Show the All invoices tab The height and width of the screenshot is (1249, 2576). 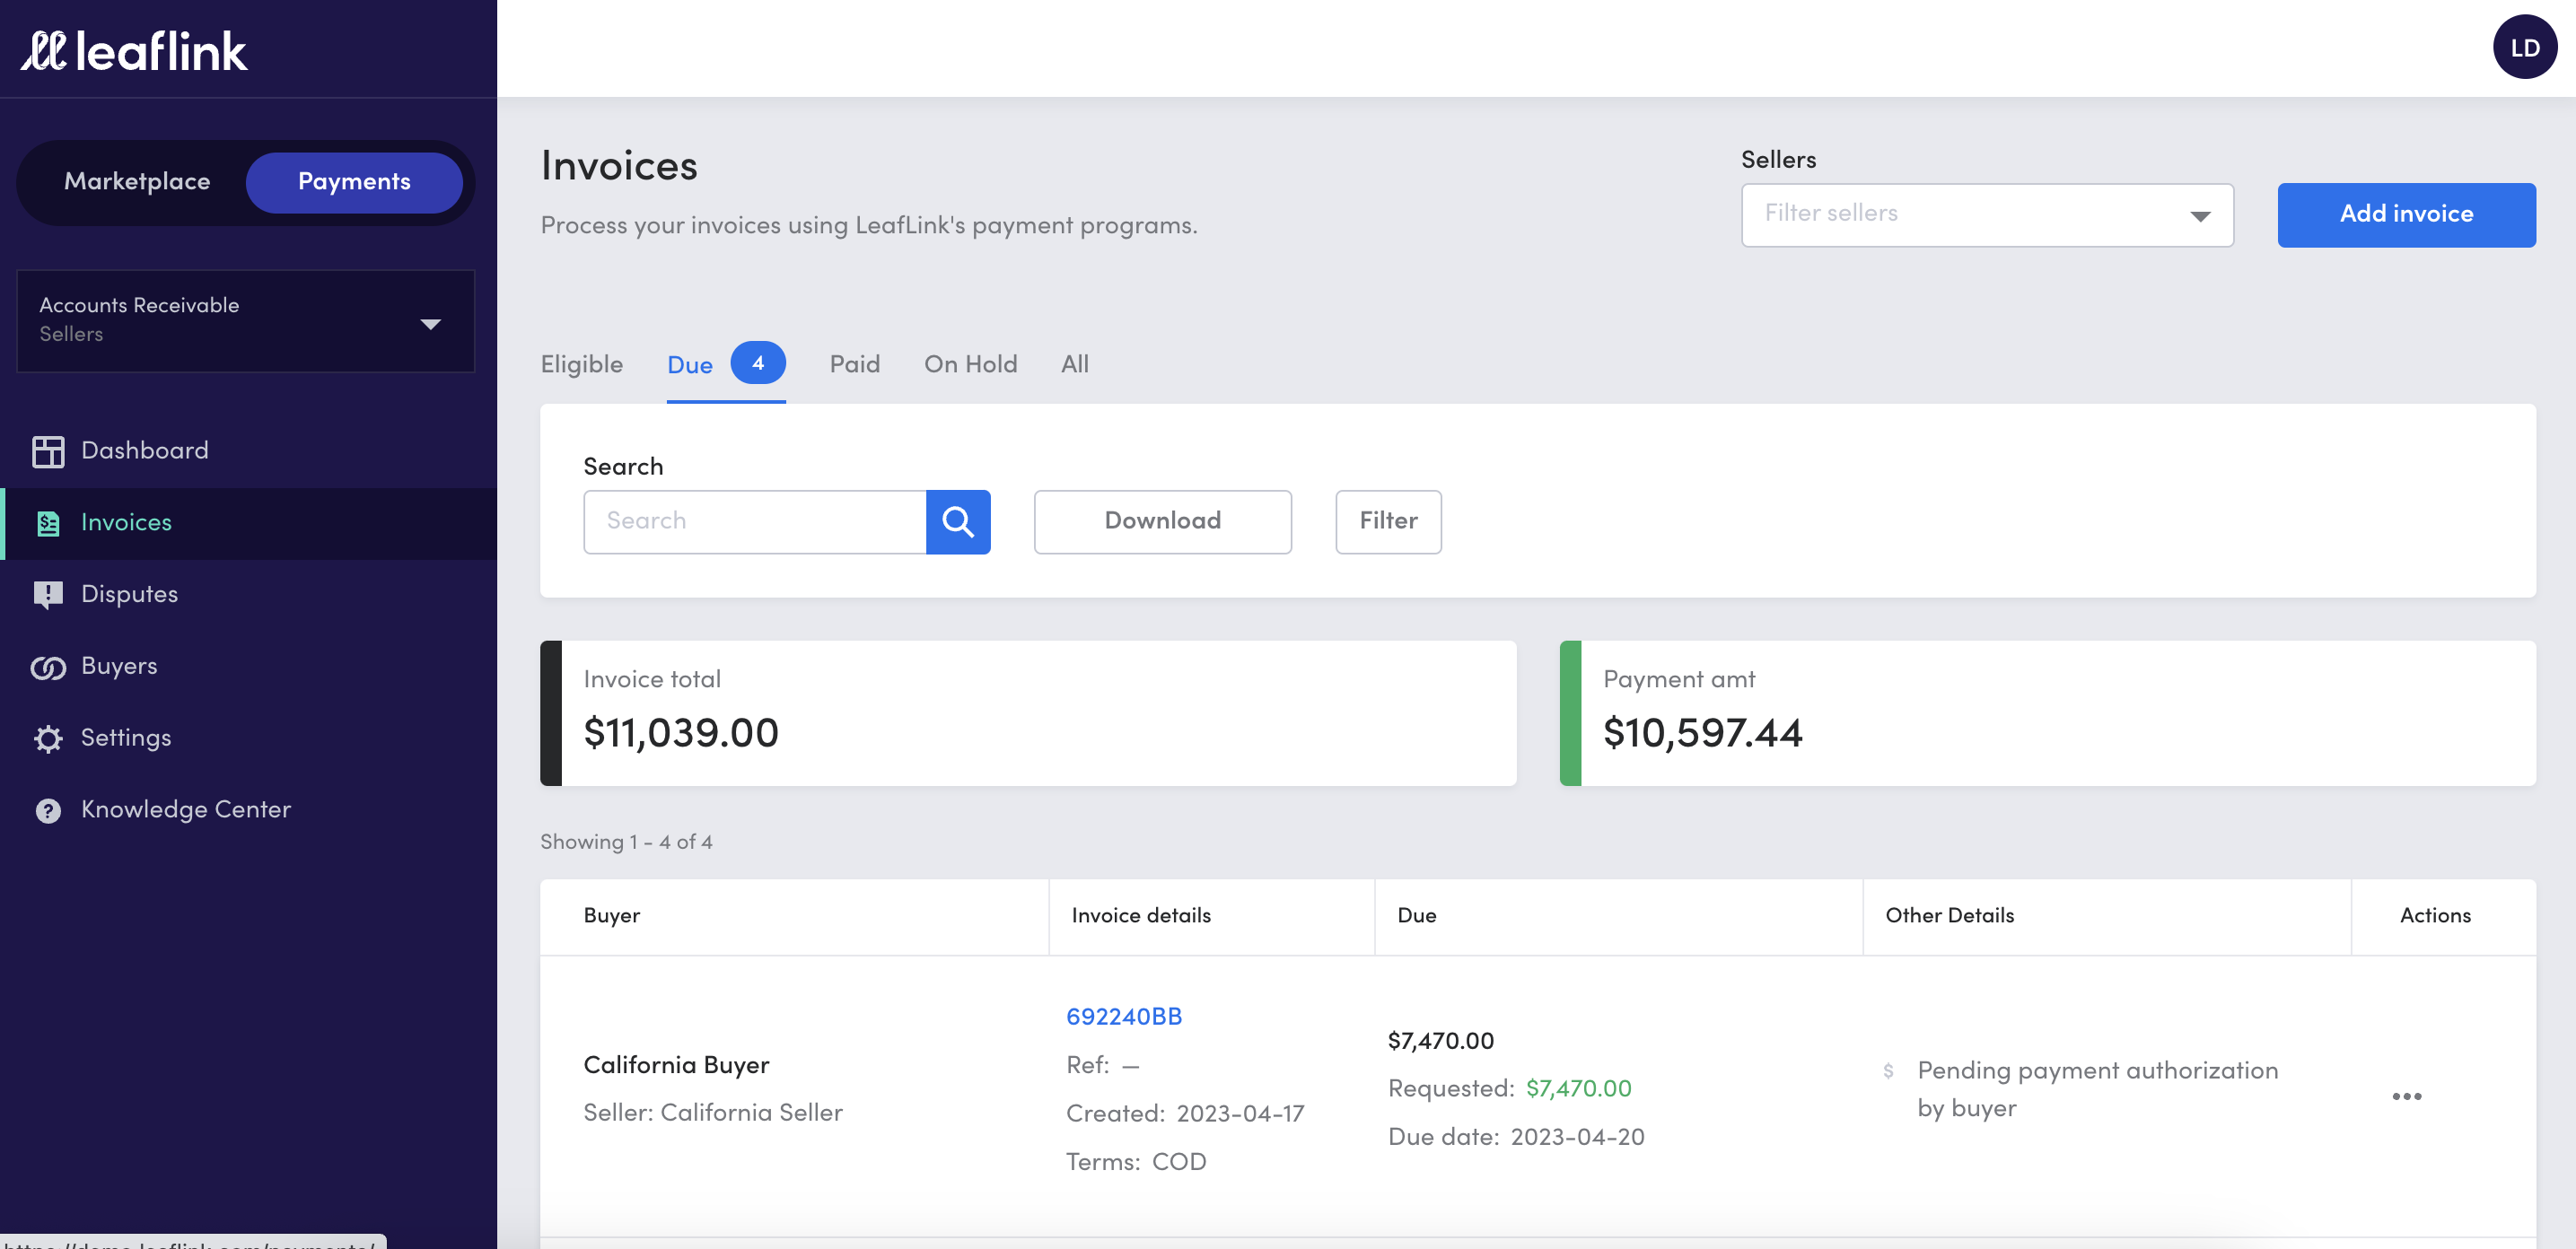[1074, 365]
